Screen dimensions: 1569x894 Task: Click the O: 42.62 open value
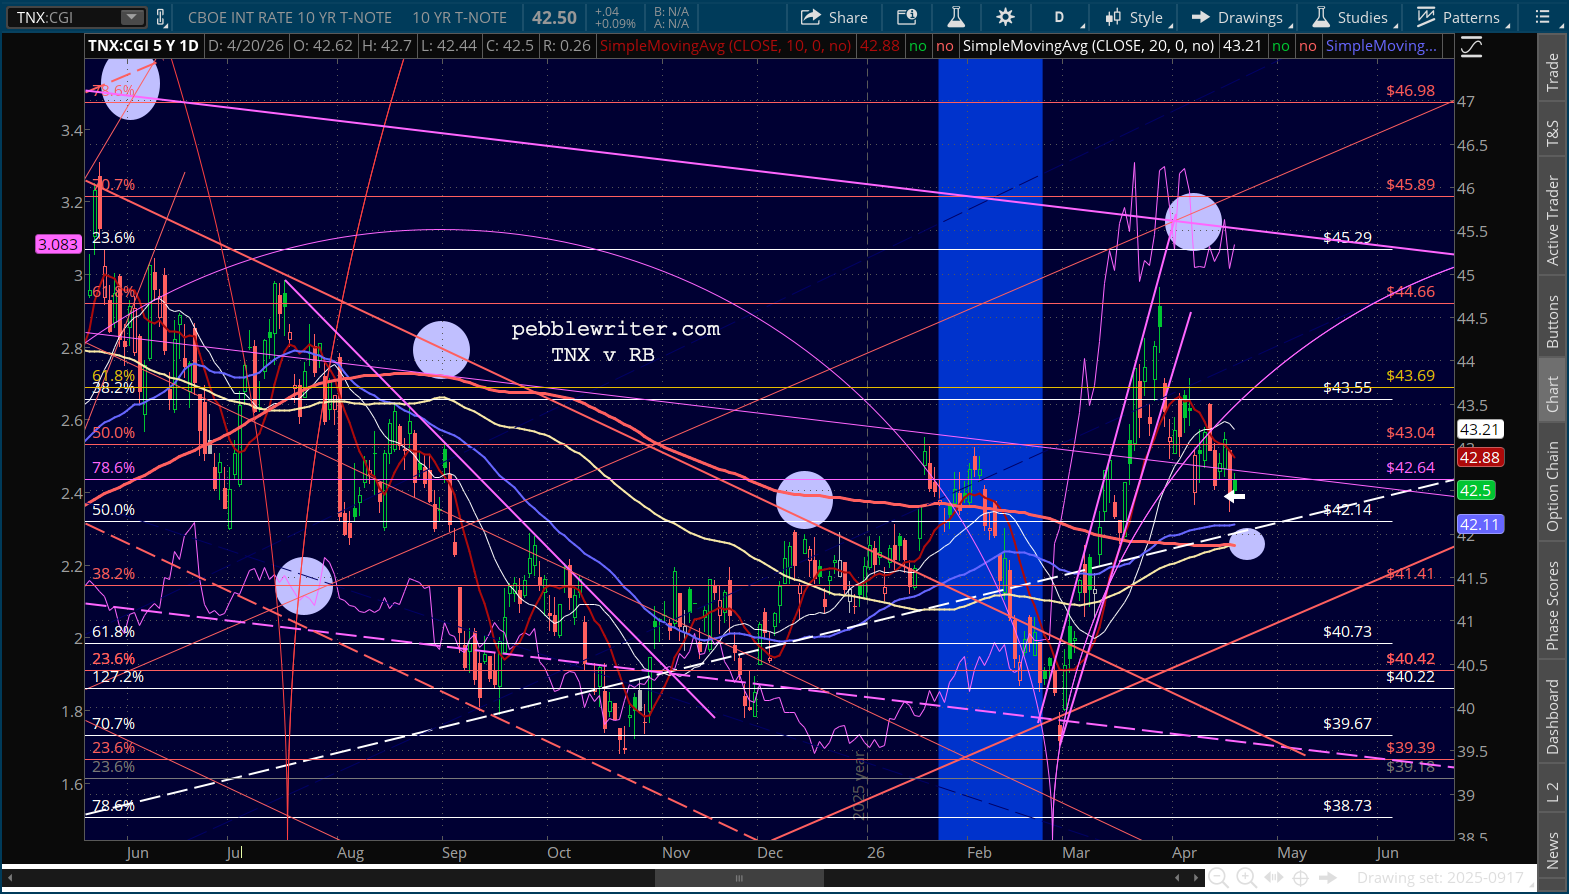click(x=323, y=46)
